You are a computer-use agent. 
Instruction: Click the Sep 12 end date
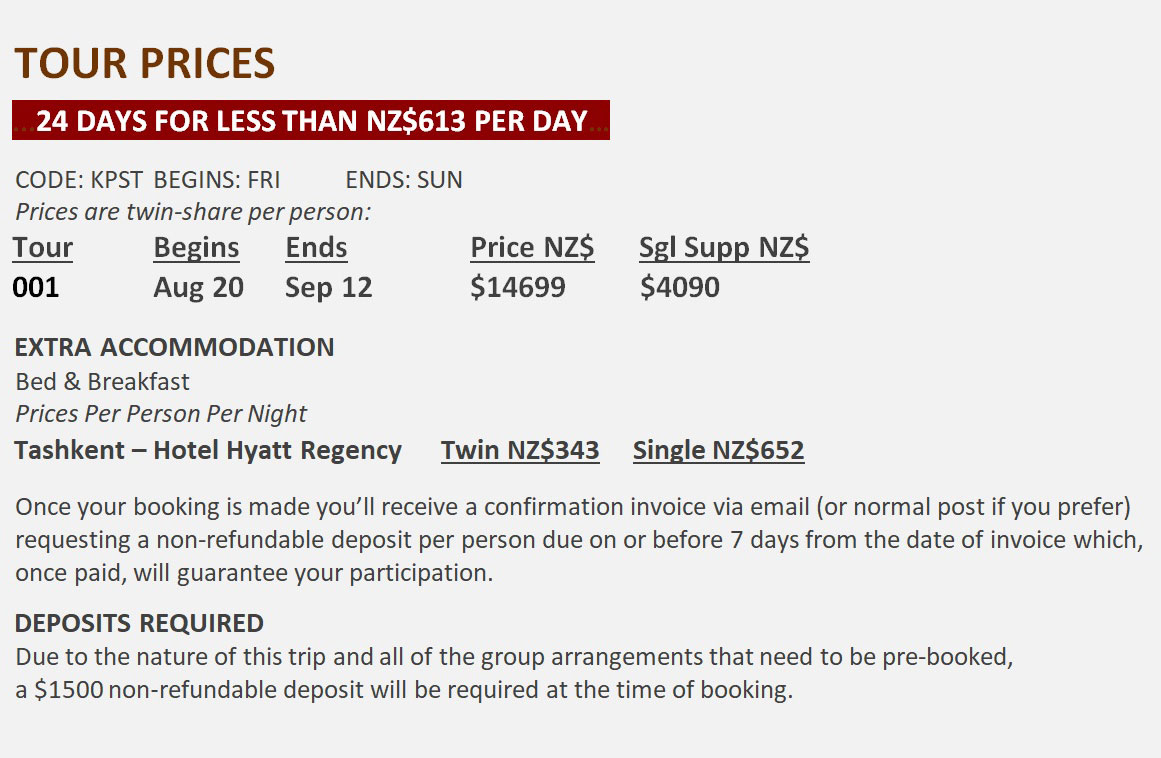[x=328, y=288]
